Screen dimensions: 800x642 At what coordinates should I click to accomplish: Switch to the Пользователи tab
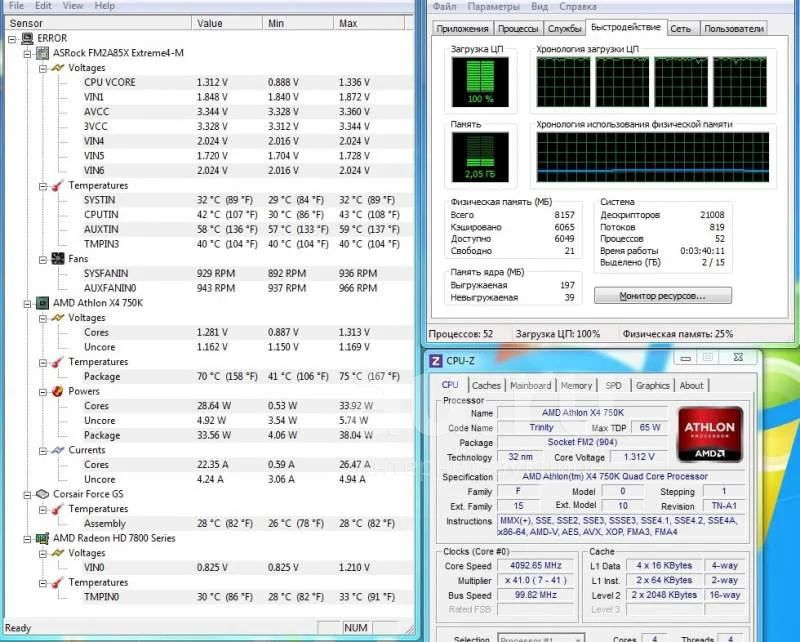coord(734,29)
